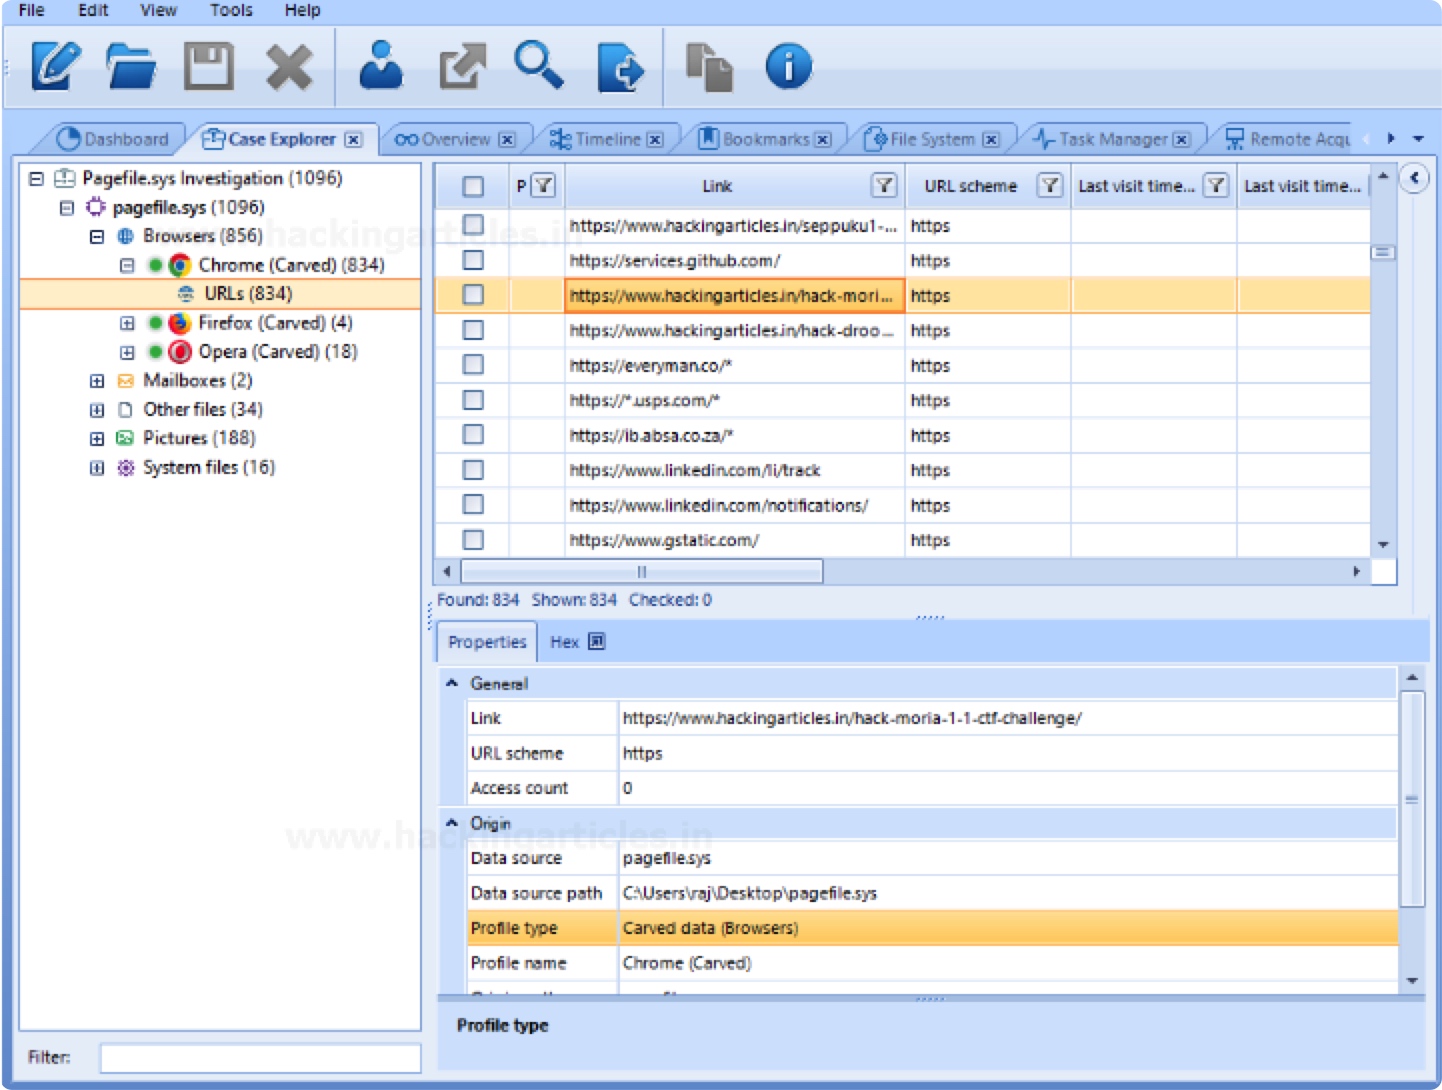Collapse the General properties section
Screen dimensions: 1442x1090
[x=452, y=683]
